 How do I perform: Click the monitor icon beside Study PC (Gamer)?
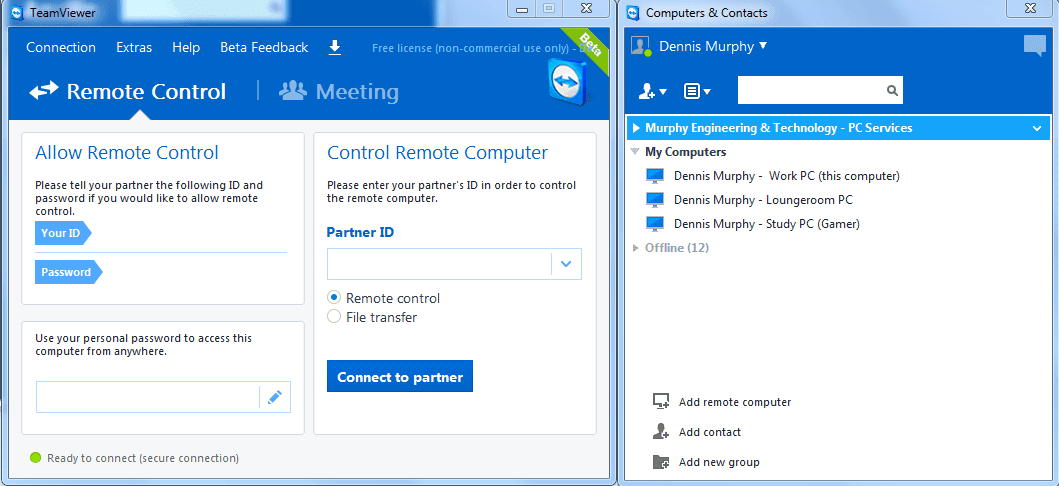coord(655,223)
